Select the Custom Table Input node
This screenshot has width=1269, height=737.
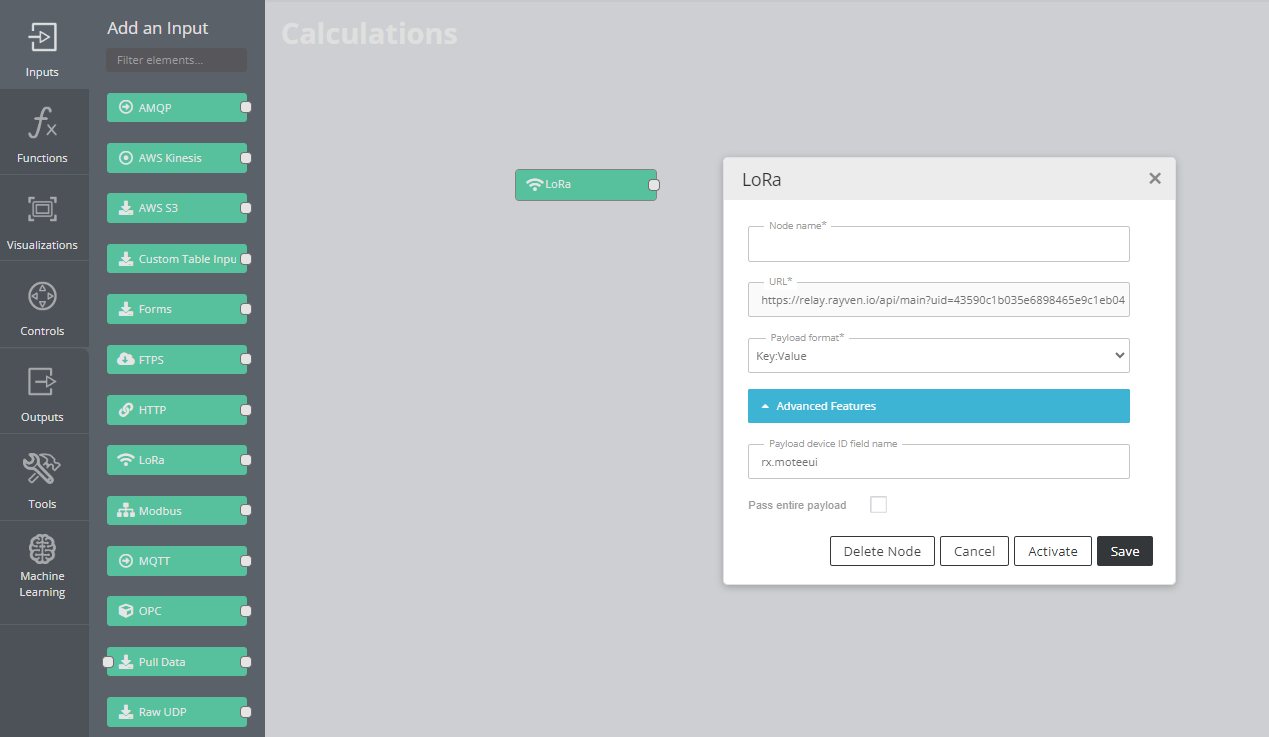click(177, 259)
